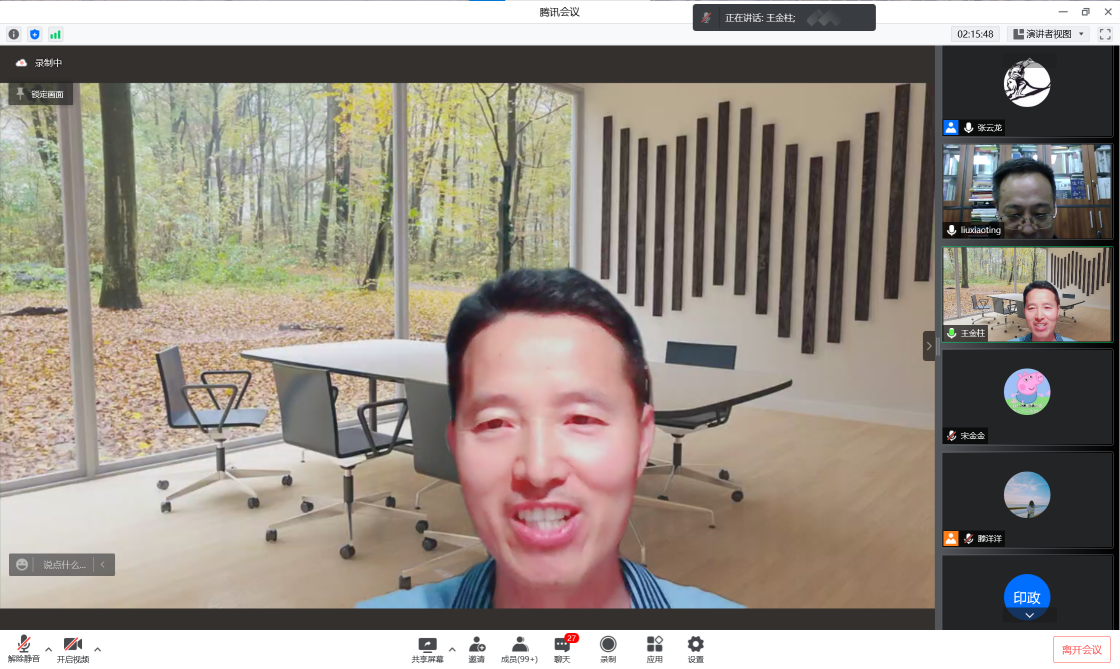Open the 邀请 (invite) icon

tap(477, 649)
